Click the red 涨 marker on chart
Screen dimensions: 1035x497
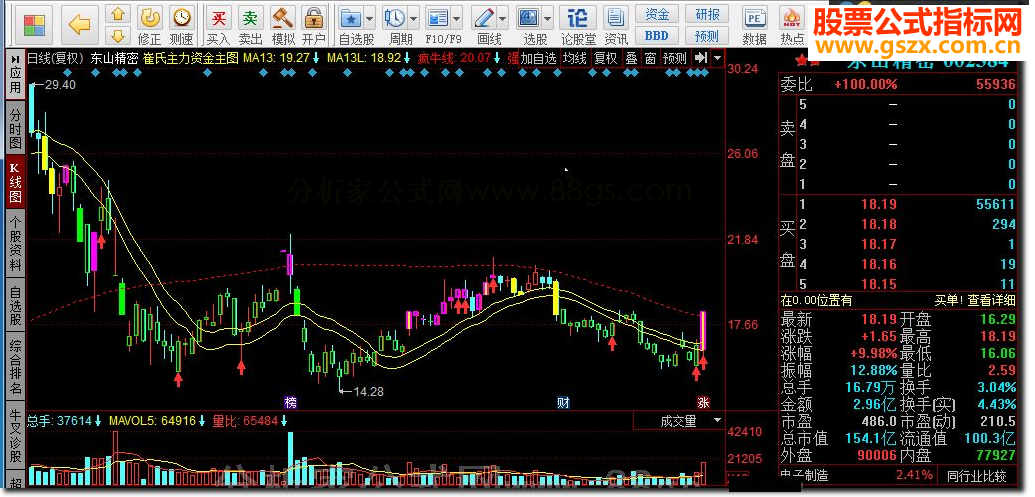click(703, 402)
